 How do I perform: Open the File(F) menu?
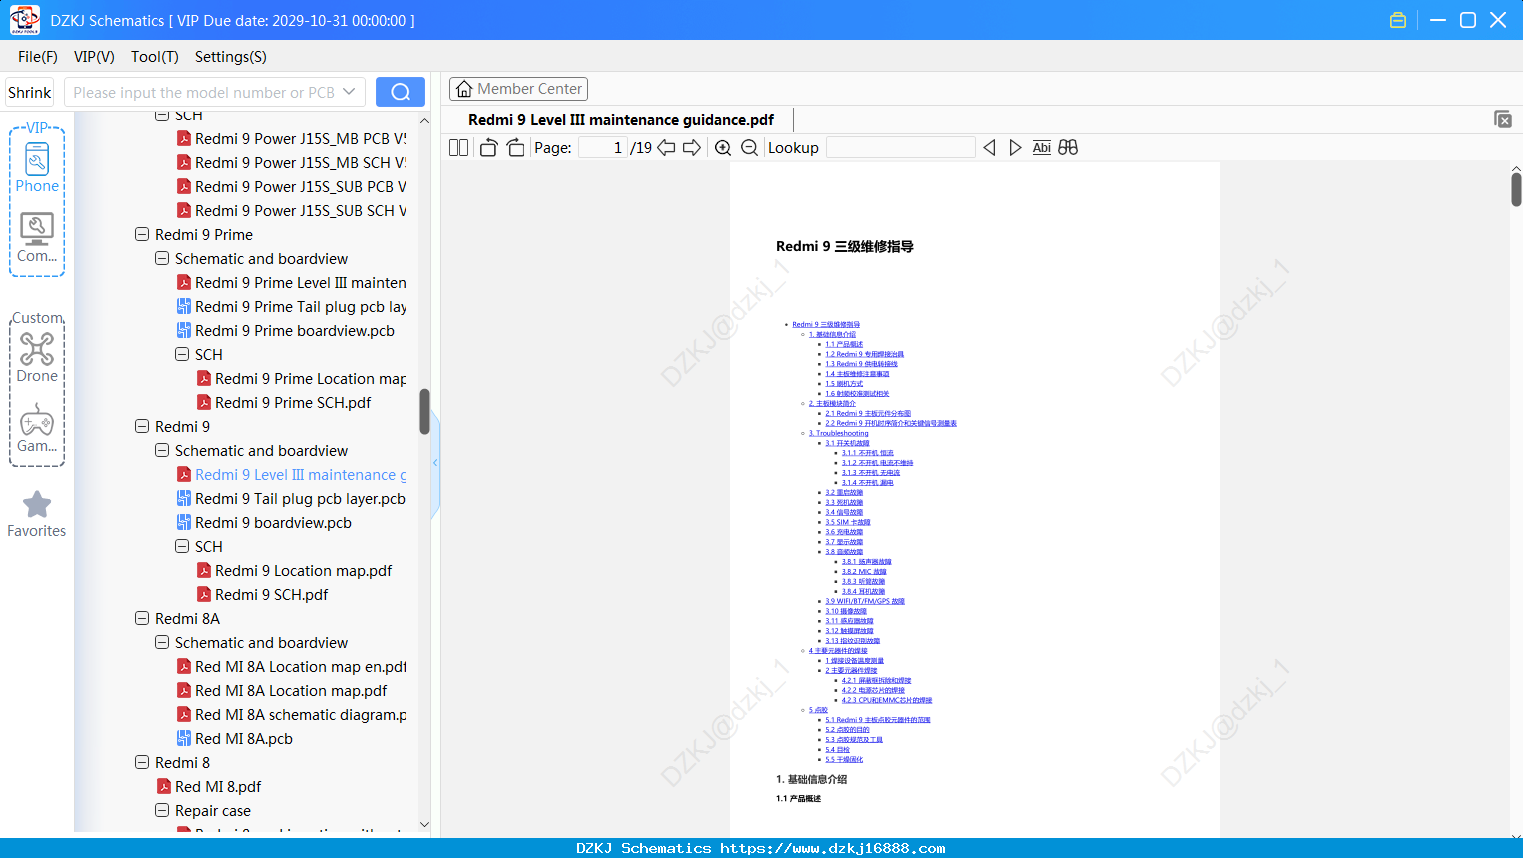point(38,57)
